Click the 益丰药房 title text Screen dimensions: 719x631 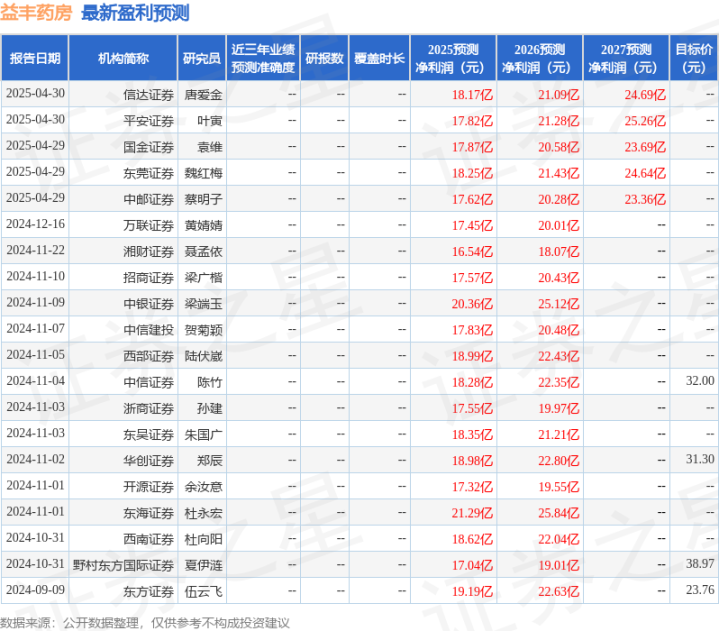pos(36,13)
